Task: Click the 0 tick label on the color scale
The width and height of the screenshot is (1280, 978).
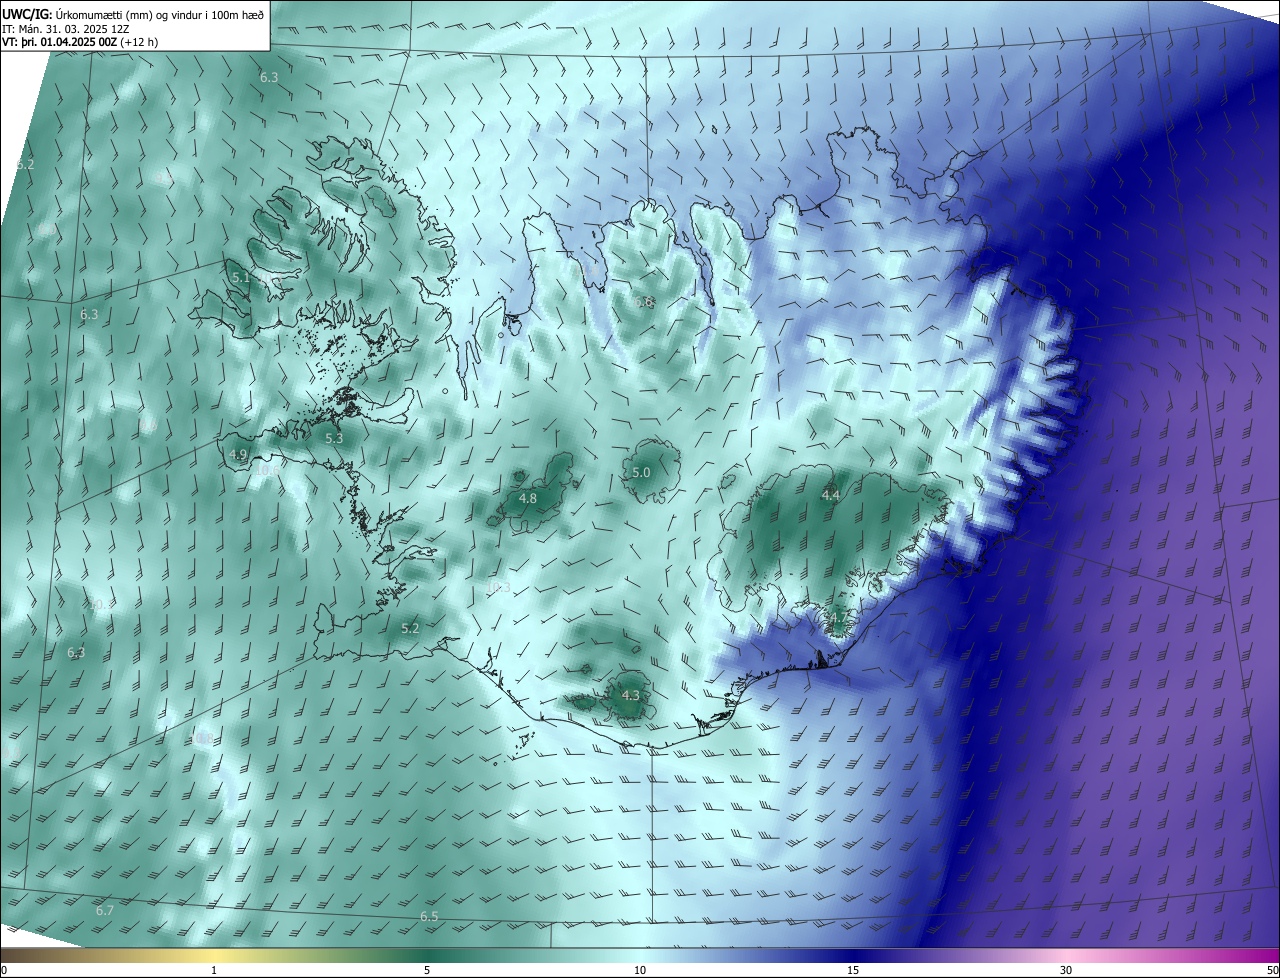Action: point(4,970)
